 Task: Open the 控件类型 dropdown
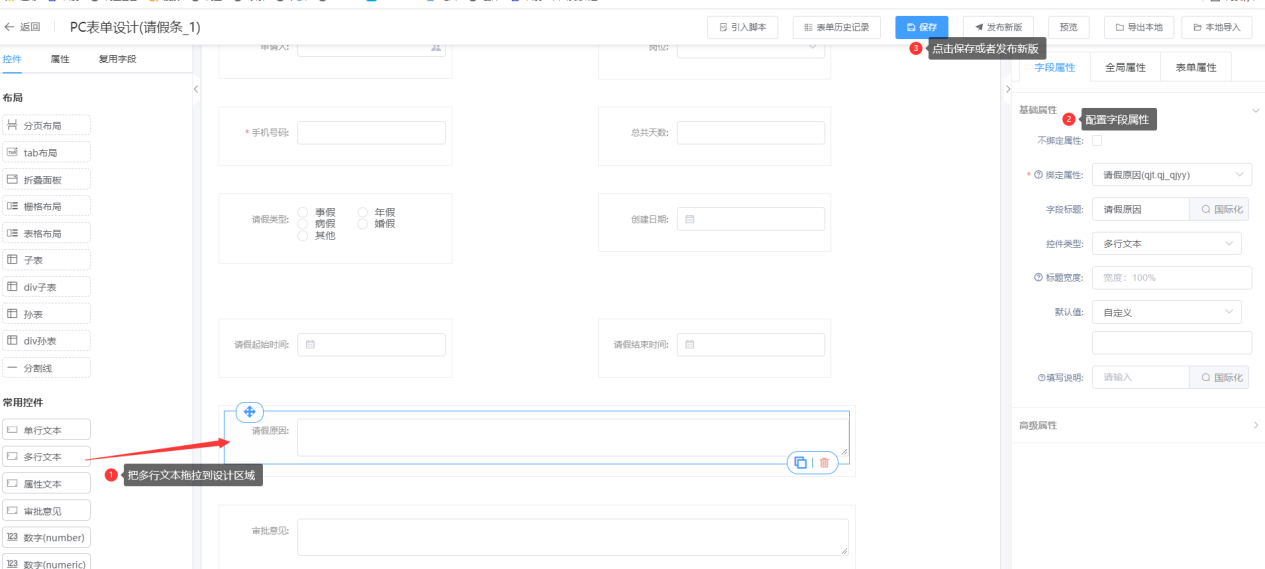(x=1166, y=244)
